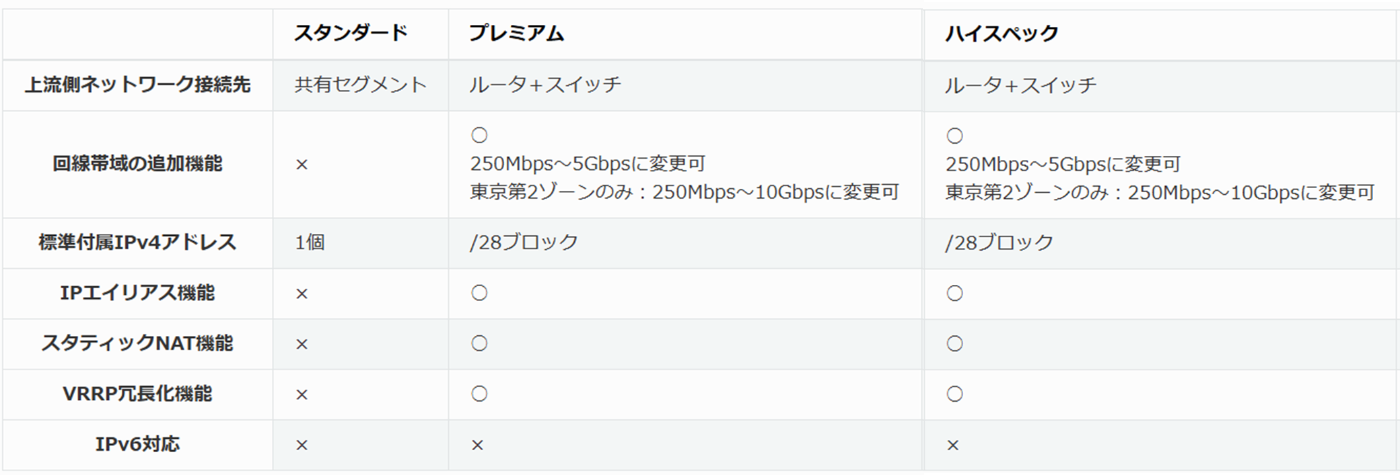Click the 1個 cell in スタンダード column
The height and width of the screenshot is (475, 1400).
point(310,242)
